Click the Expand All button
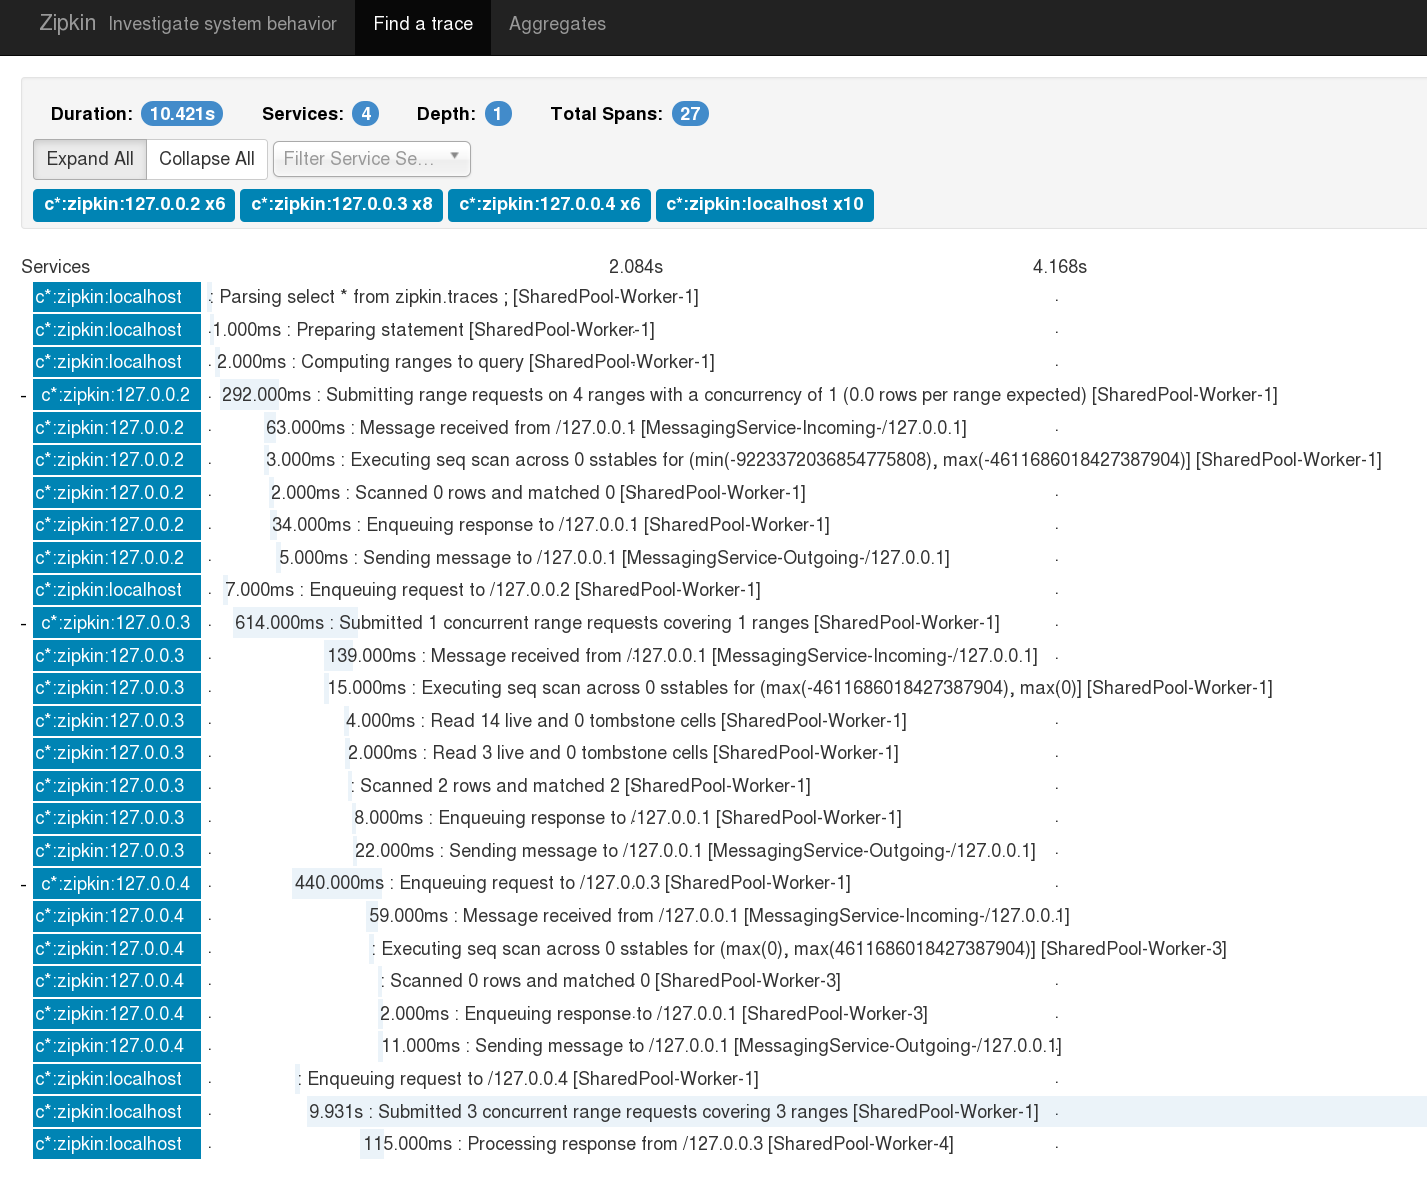This screenshot has width=1427, height=1190. [89, 159]
